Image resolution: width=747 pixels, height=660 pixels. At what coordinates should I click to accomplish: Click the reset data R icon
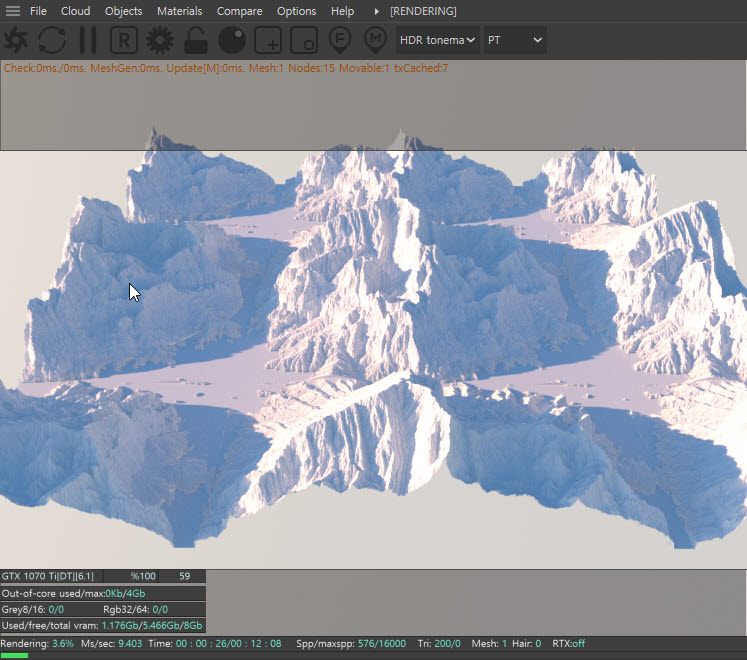click(x=123, y=40)
